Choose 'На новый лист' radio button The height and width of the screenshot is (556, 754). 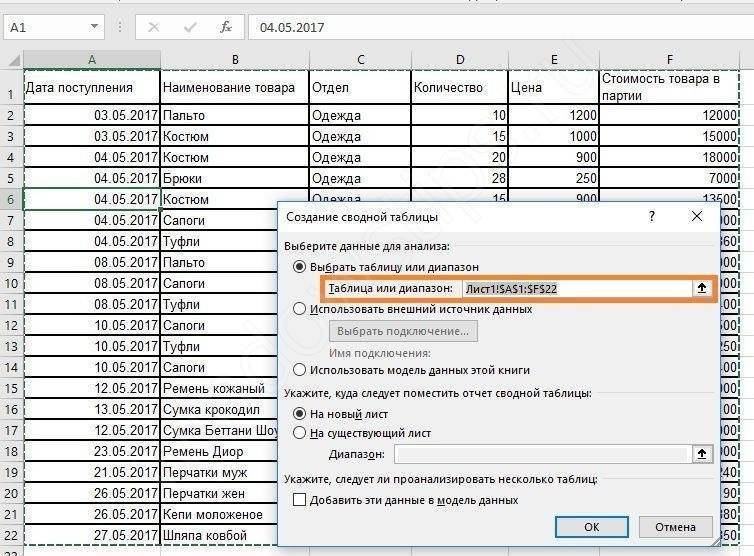point(299,413)
